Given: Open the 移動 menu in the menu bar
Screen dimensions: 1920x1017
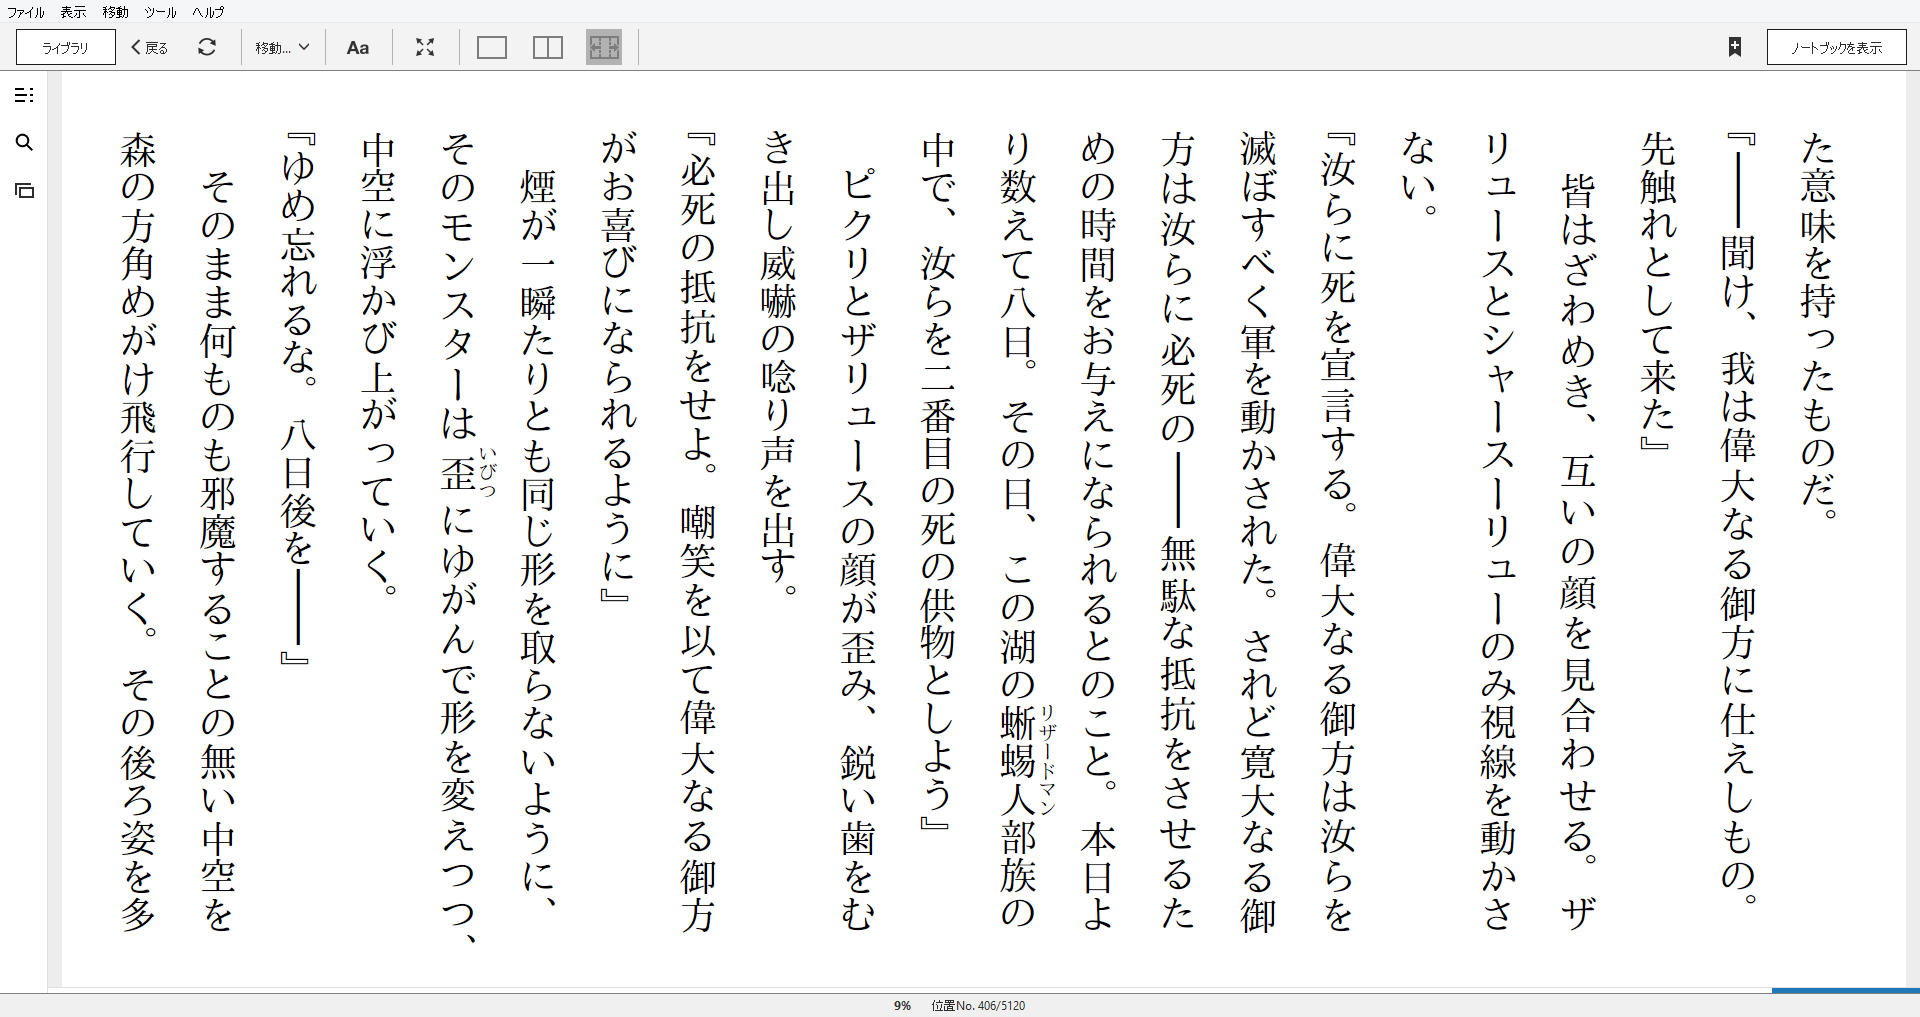Looking at the screenshot, I should pyautogui.click(x=115, y=12).
